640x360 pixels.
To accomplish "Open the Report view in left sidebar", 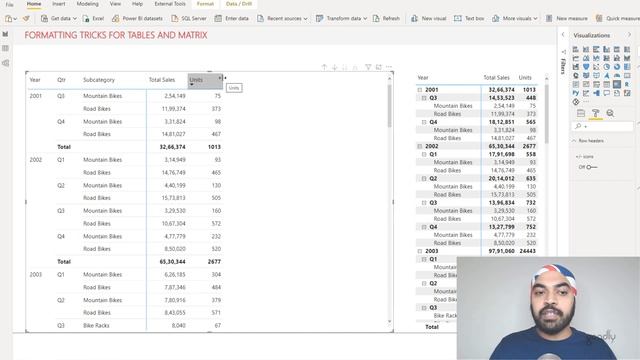I will click(x=5, y=34).
